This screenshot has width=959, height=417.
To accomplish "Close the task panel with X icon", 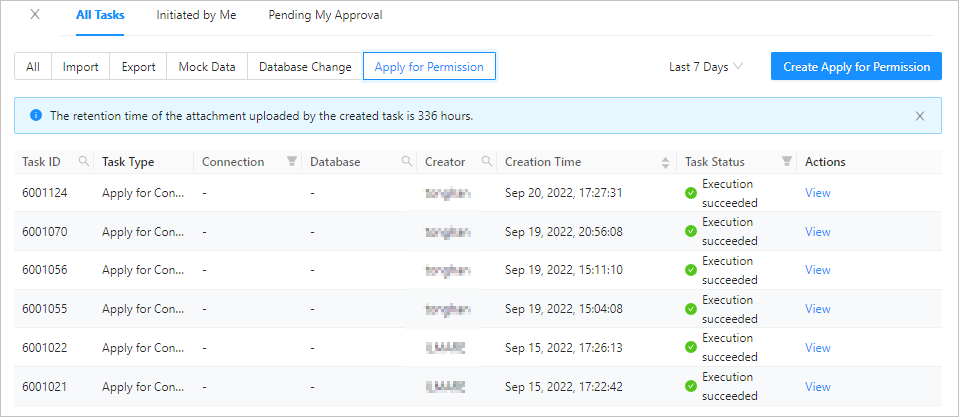I will tap(36, 15).
